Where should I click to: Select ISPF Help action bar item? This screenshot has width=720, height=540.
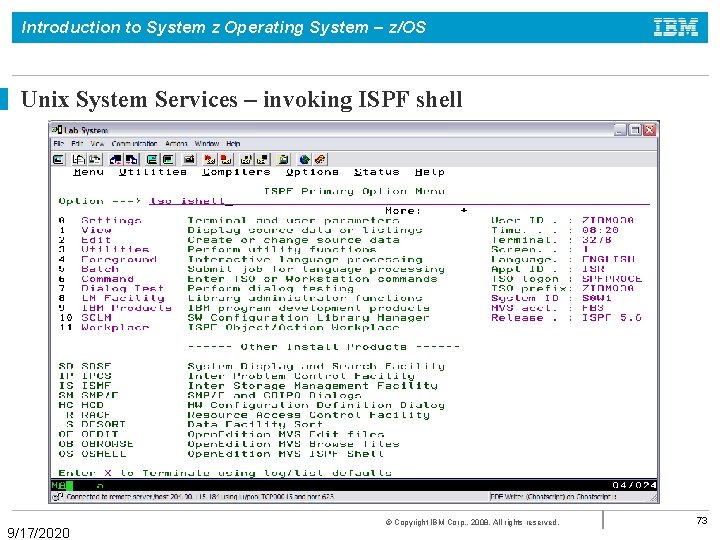pyautogui.click(x=430, y=172)
